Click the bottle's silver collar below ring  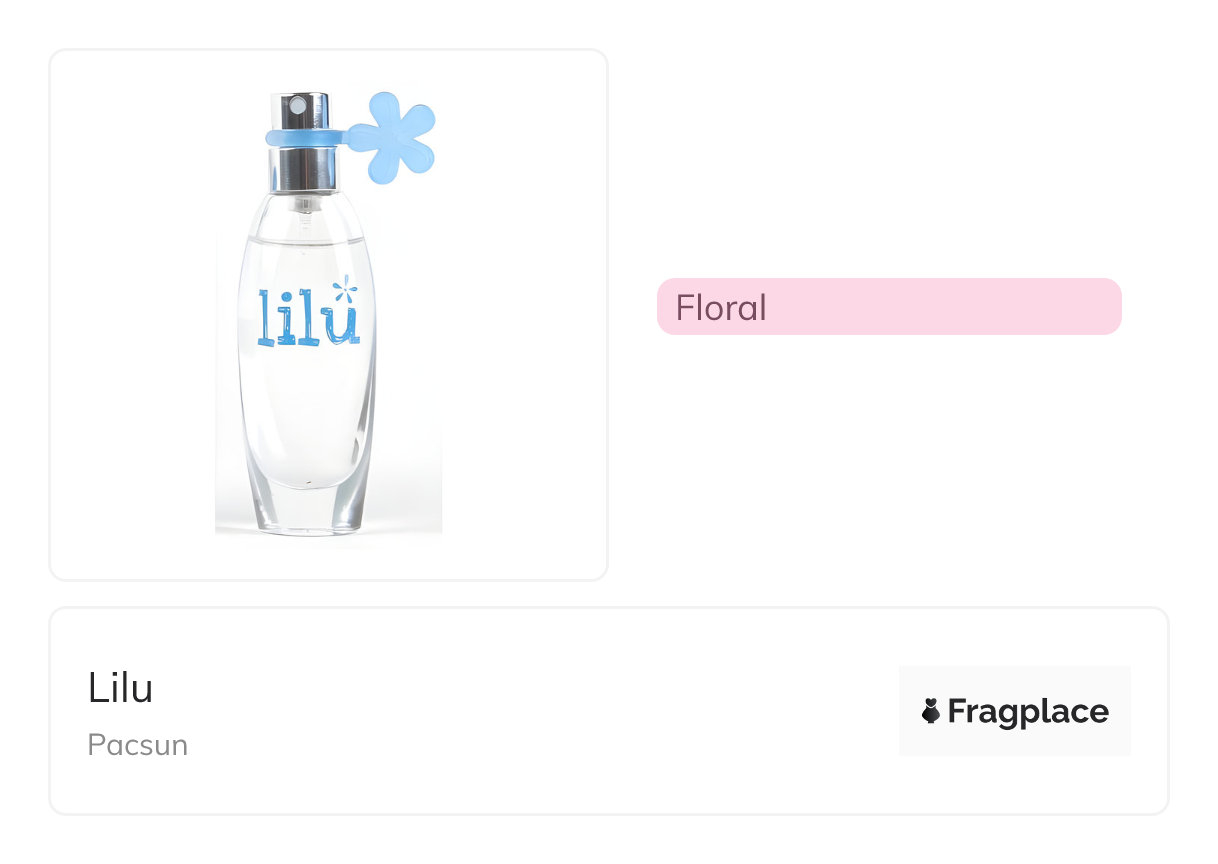tap(298, 168)
